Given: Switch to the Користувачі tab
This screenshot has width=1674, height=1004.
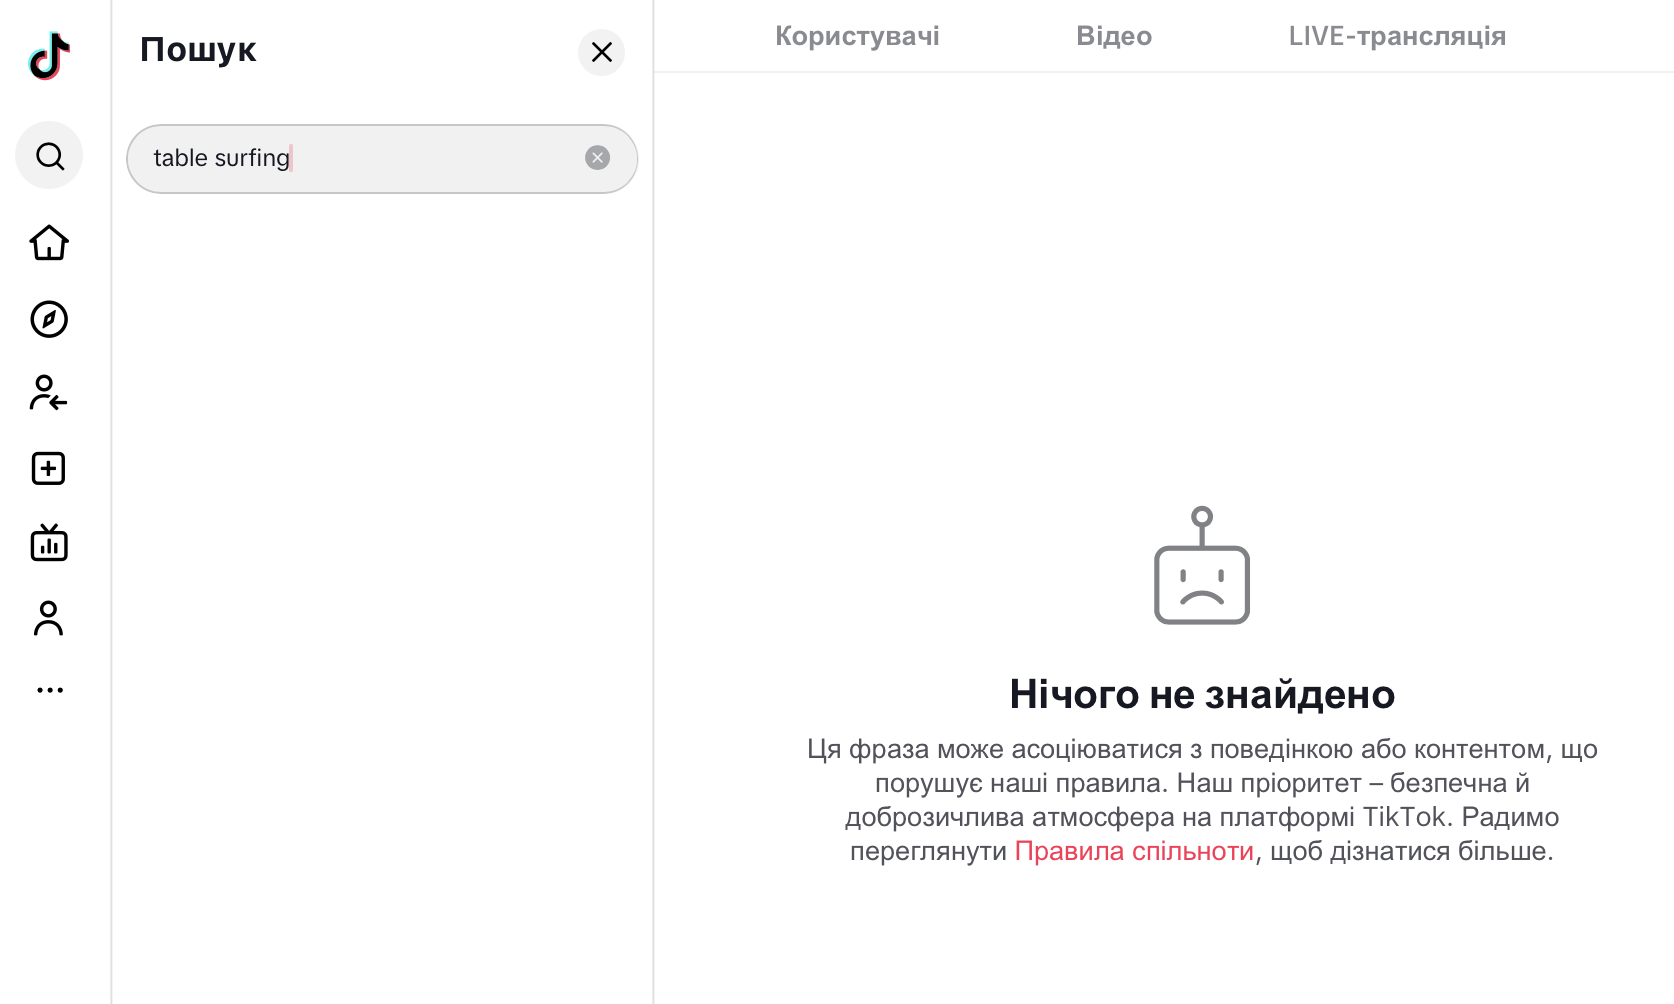Looking at the screenshot, I should pyautogui.click(x=857, y=37).
